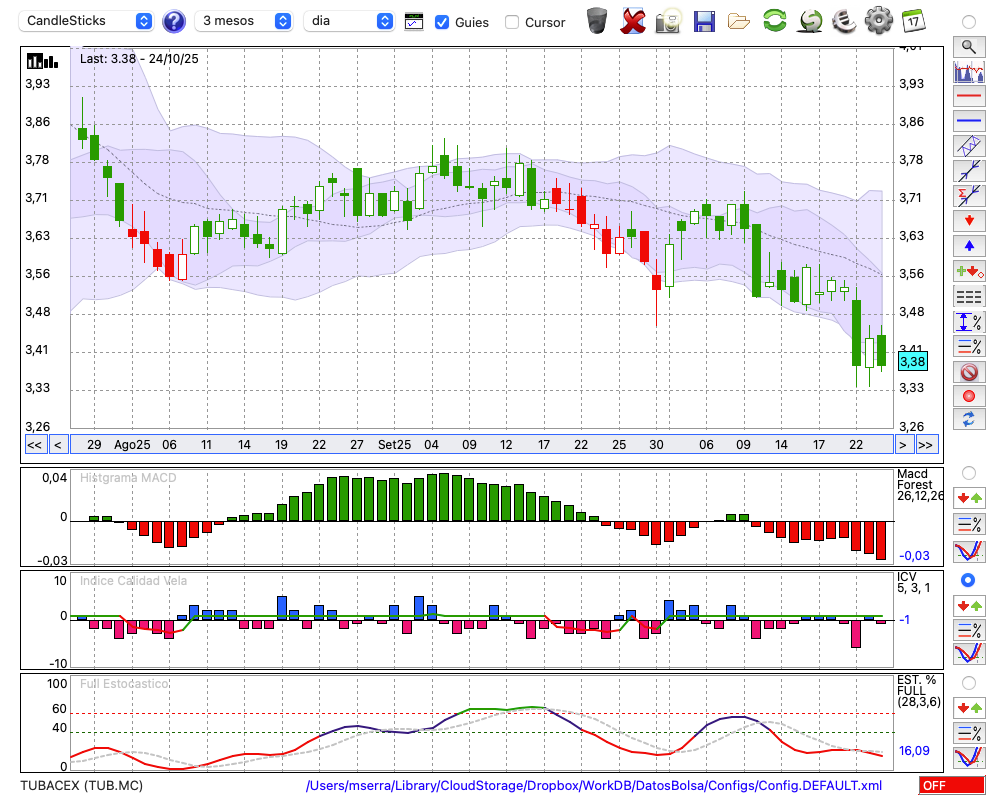
Task: Click the ICV panel curve chart button
Action: (x=969, y=653)
